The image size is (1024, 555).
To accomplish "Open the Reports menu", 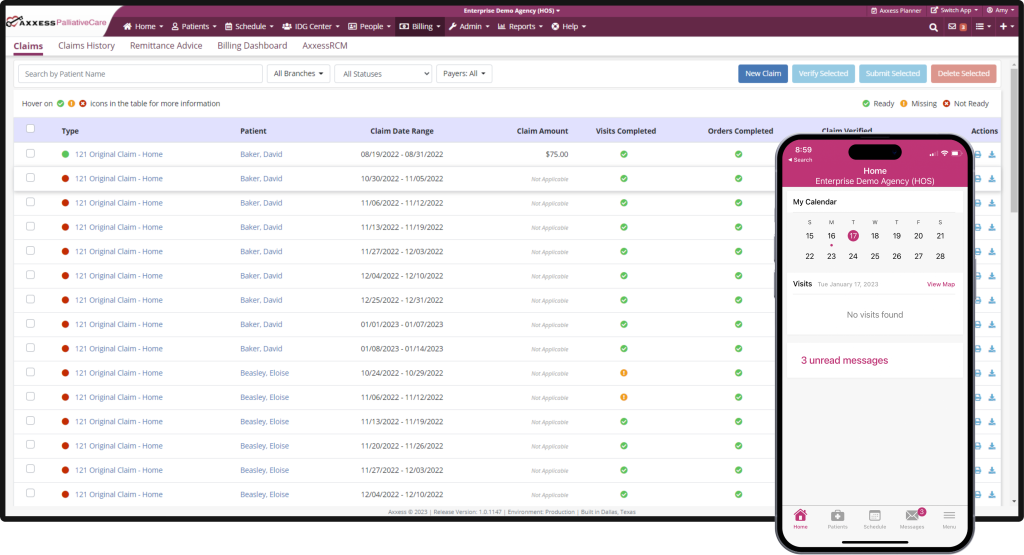I will [520, 27].
